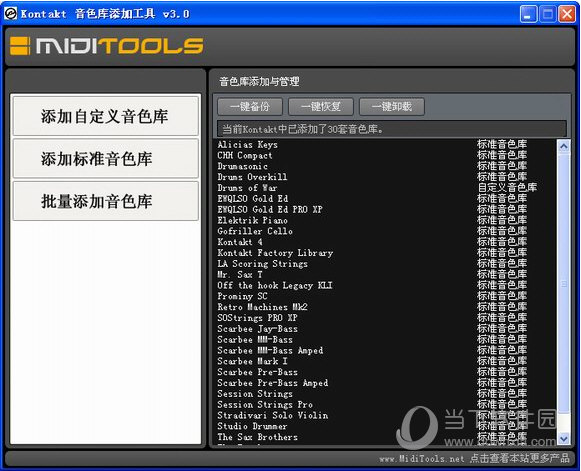Viewport: 581px width, 471px height.
Task: Select Session Strings Pro row
Action: tap(385, 404)
